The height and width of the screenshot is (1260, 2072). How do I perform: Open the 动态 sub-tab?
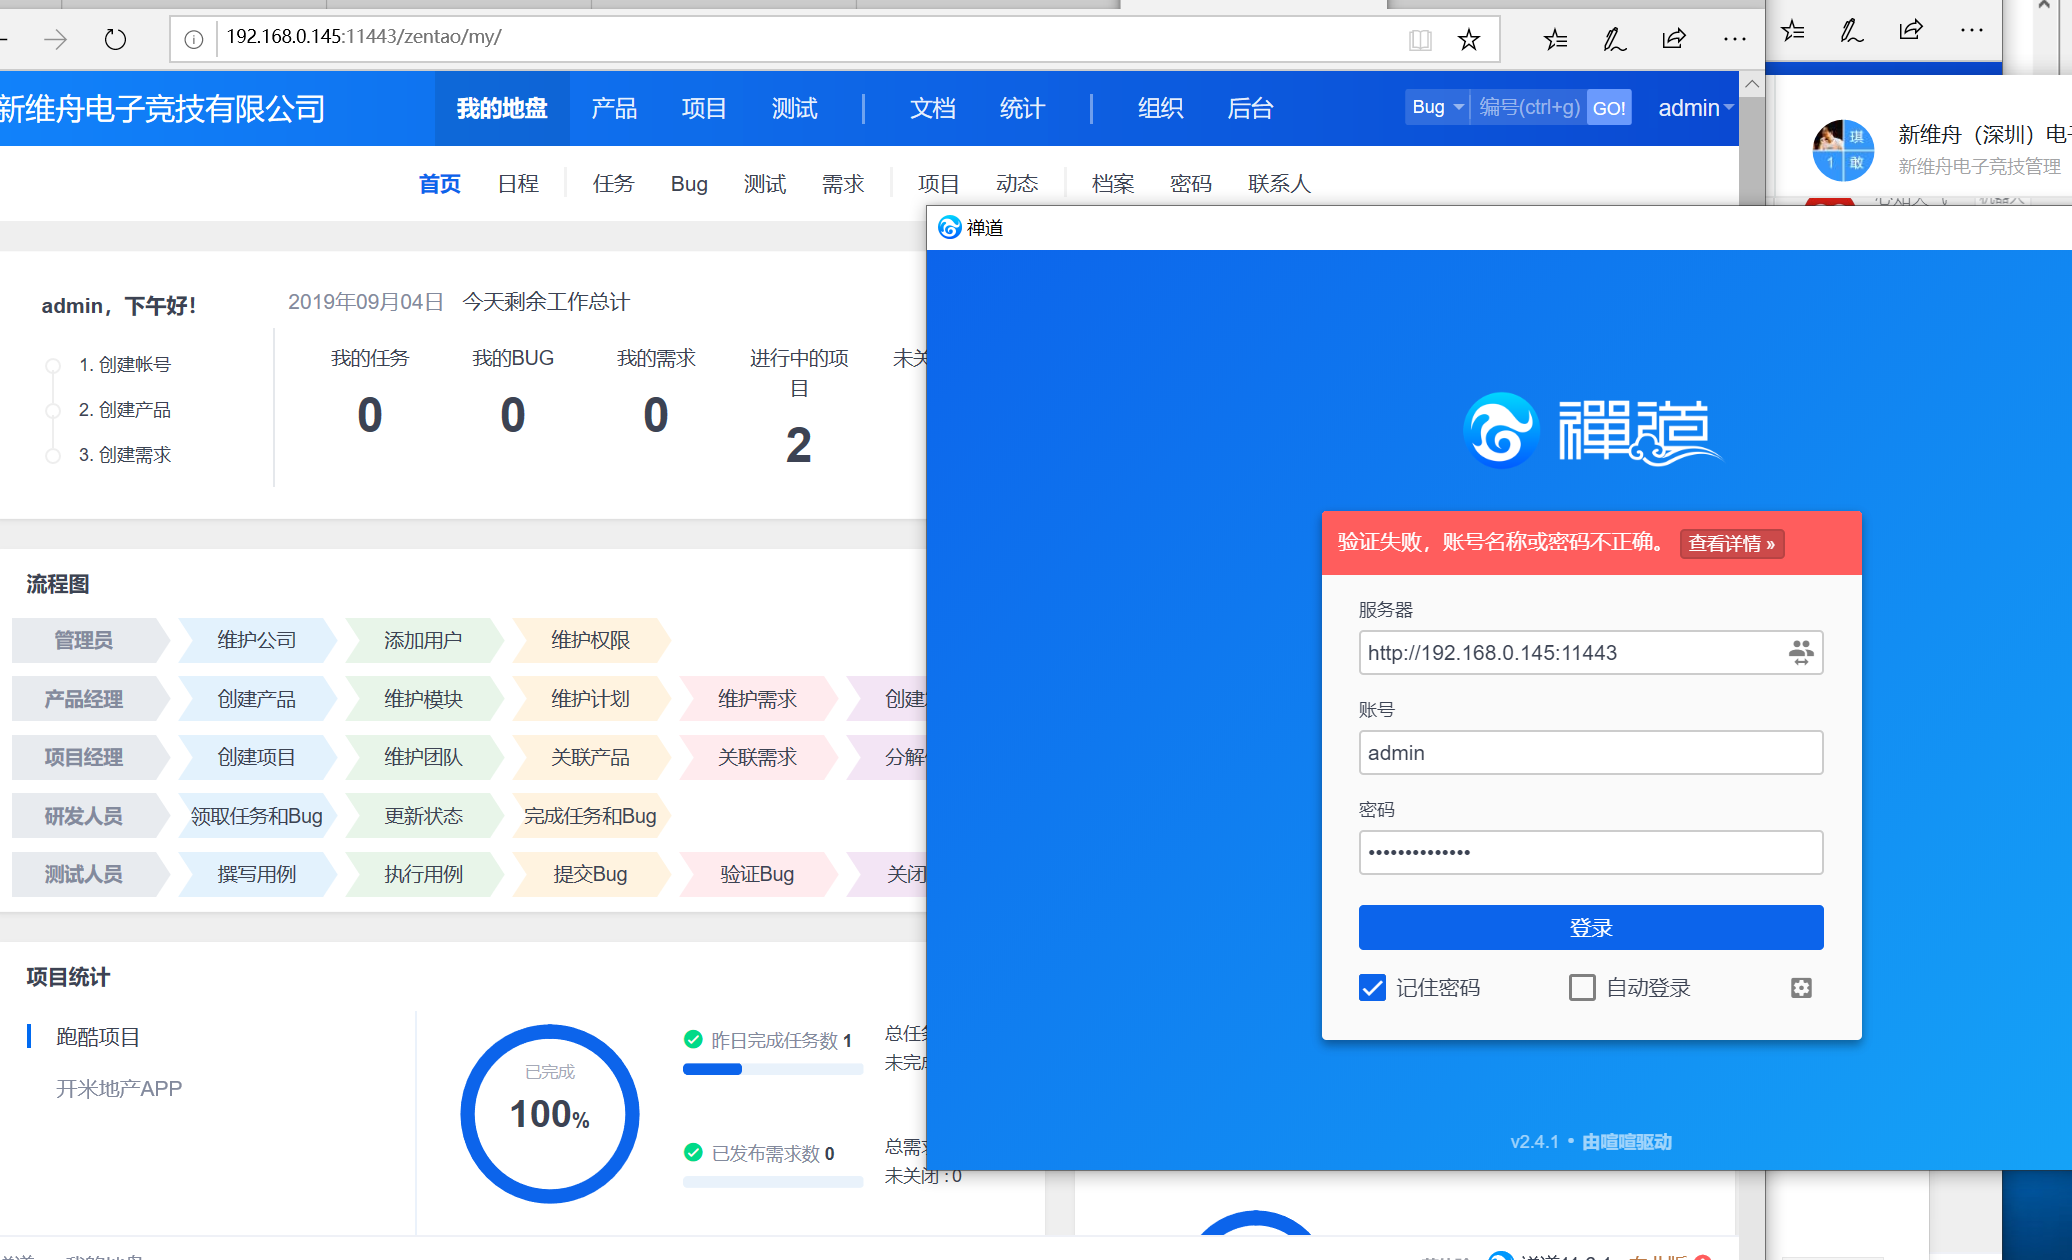pyautogui.click(x=1017, y=184)
